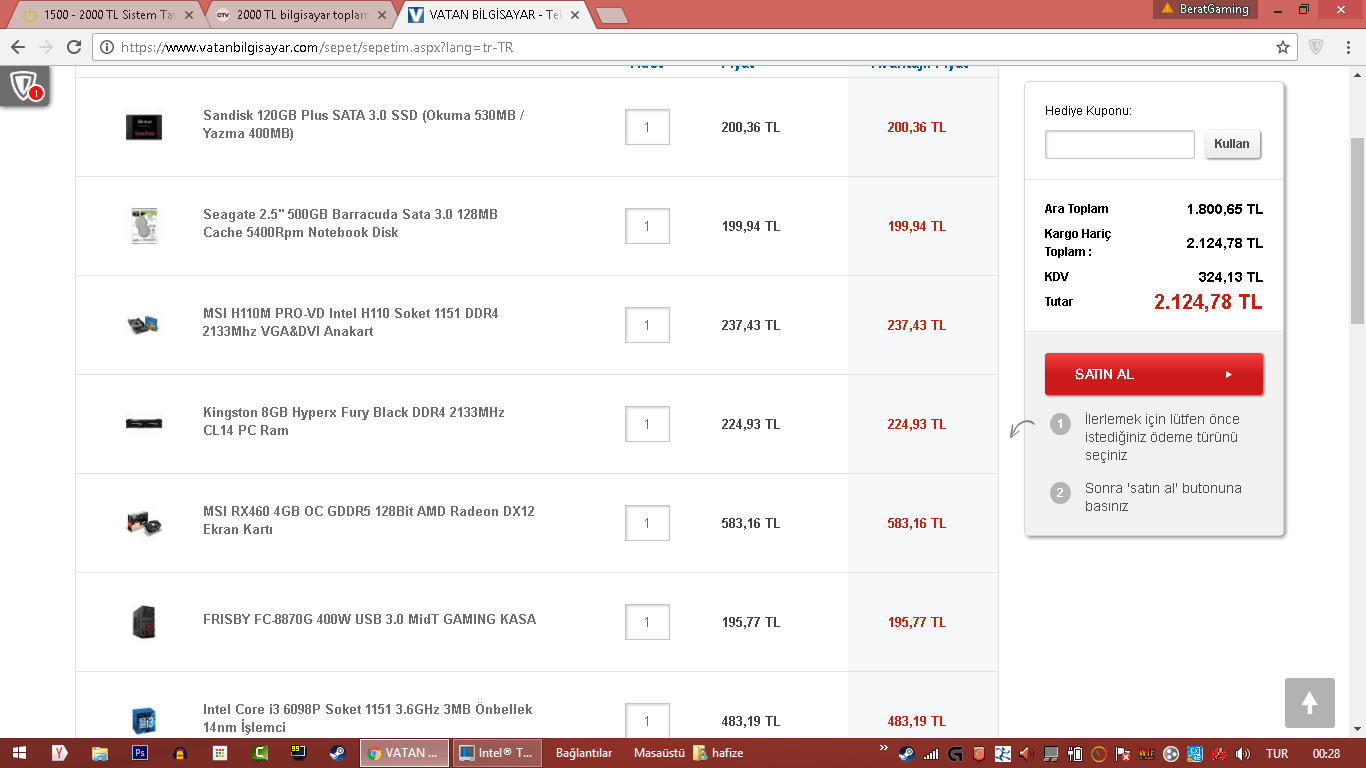Edit quantity for MSI RX460 4GB card
Image resolution: width=1366 pixels, height=768 pixels.
647,523
